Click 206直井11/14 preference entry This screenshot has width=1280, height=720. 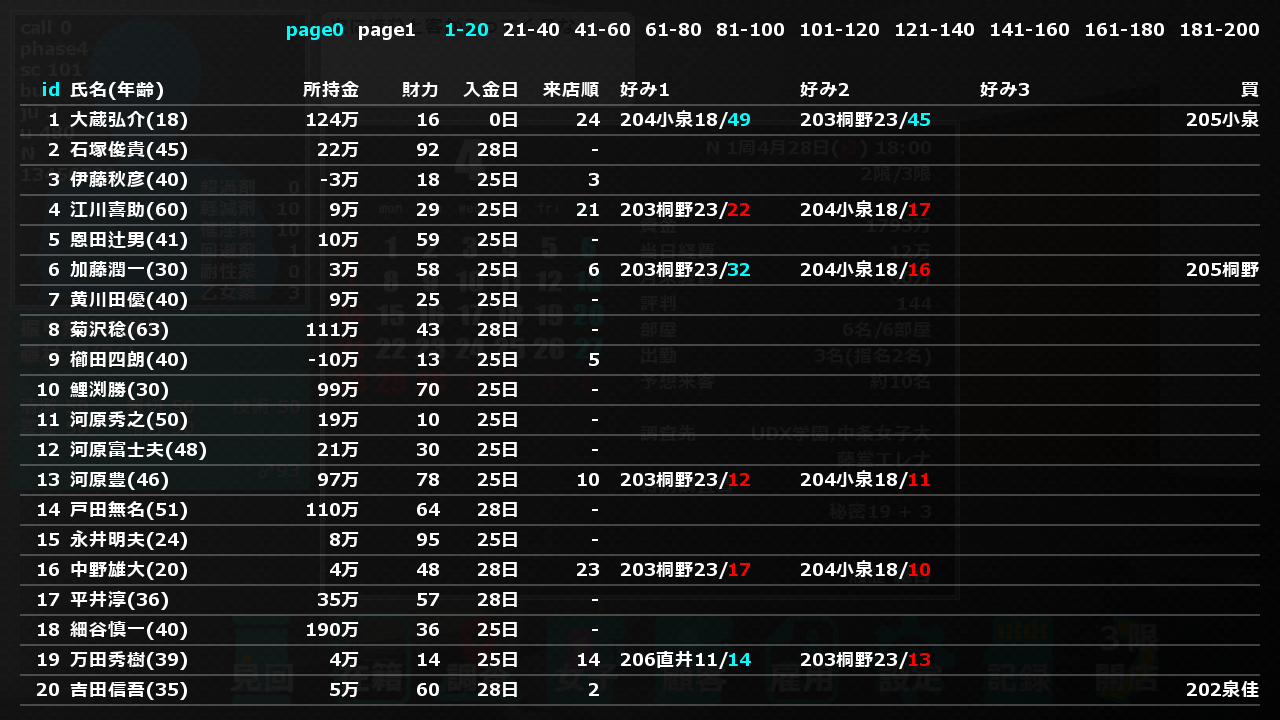(x=685, y=660)
